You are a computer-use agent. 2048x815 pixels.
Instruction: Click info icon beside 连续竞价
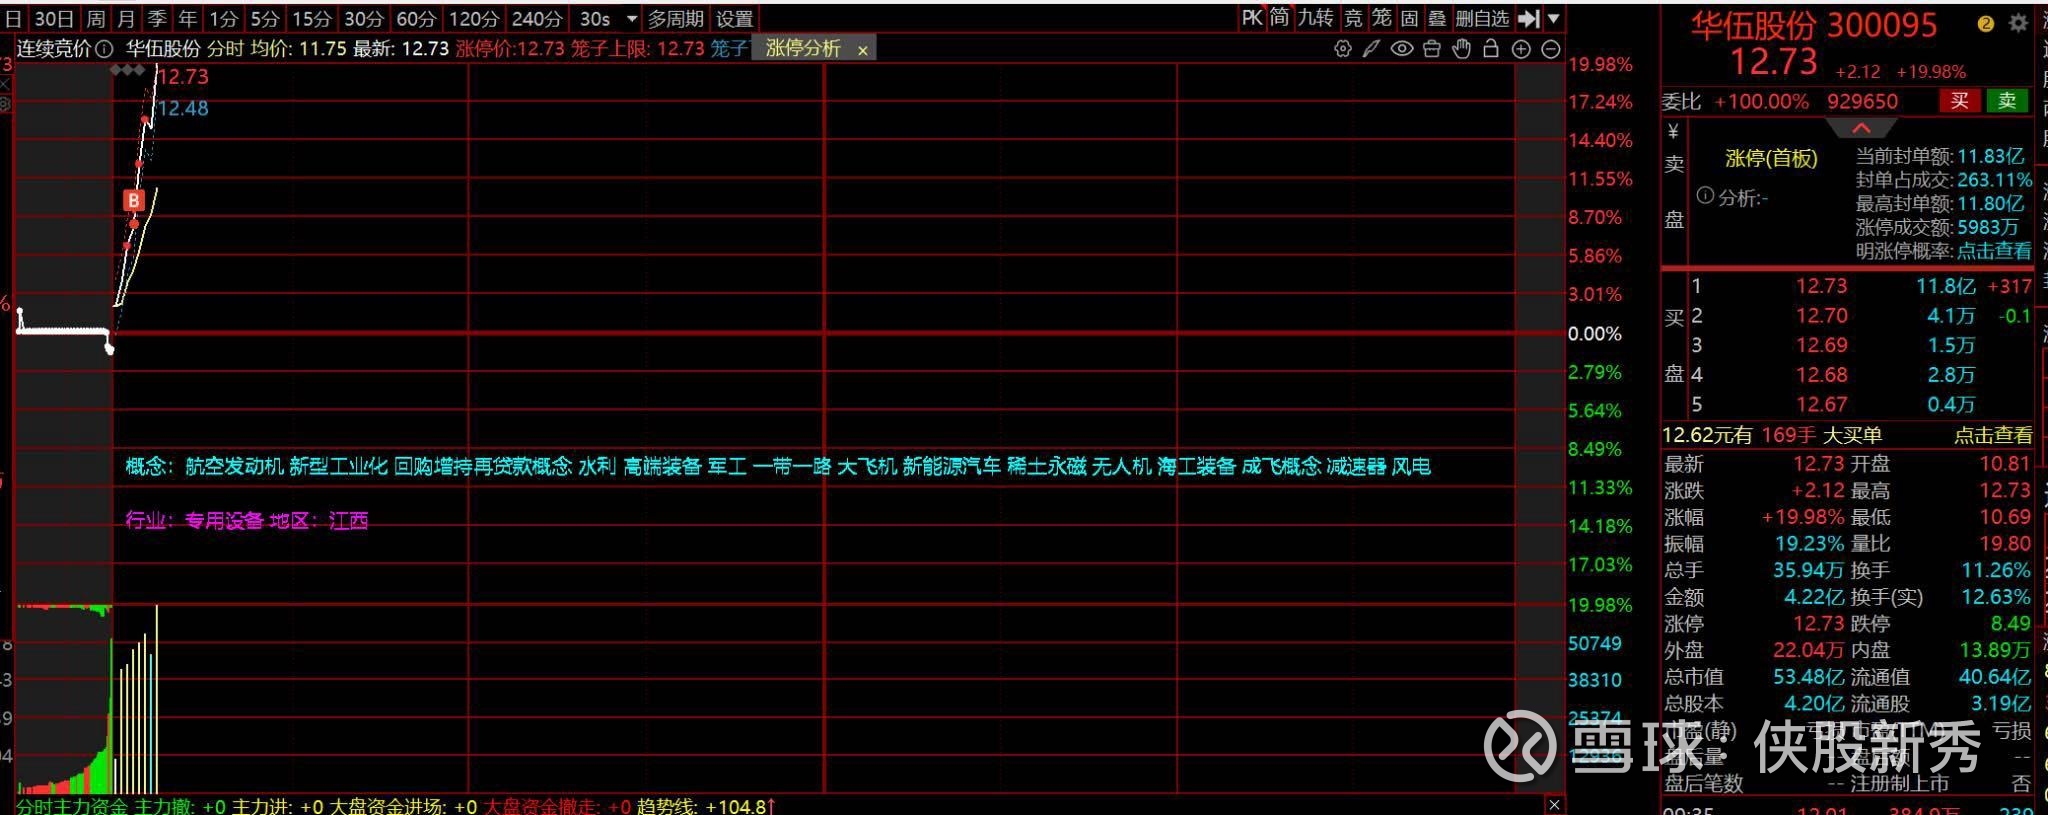click(x=104, y=49)
